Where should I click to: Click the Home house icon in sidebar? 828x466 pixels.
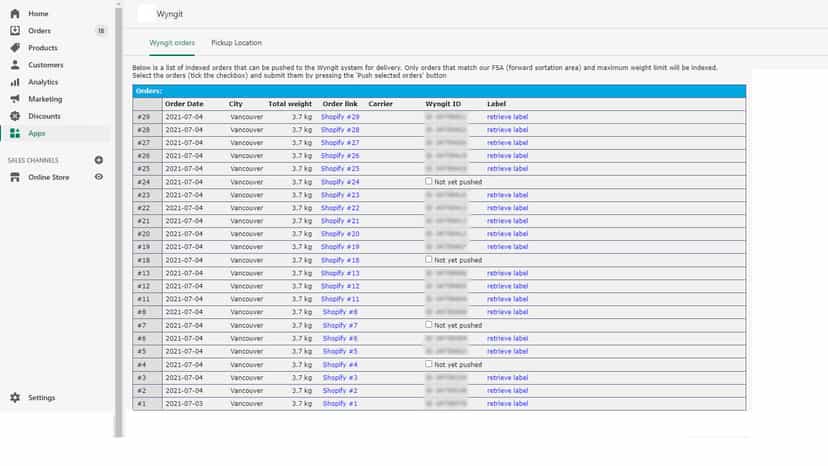coord(15,14)
